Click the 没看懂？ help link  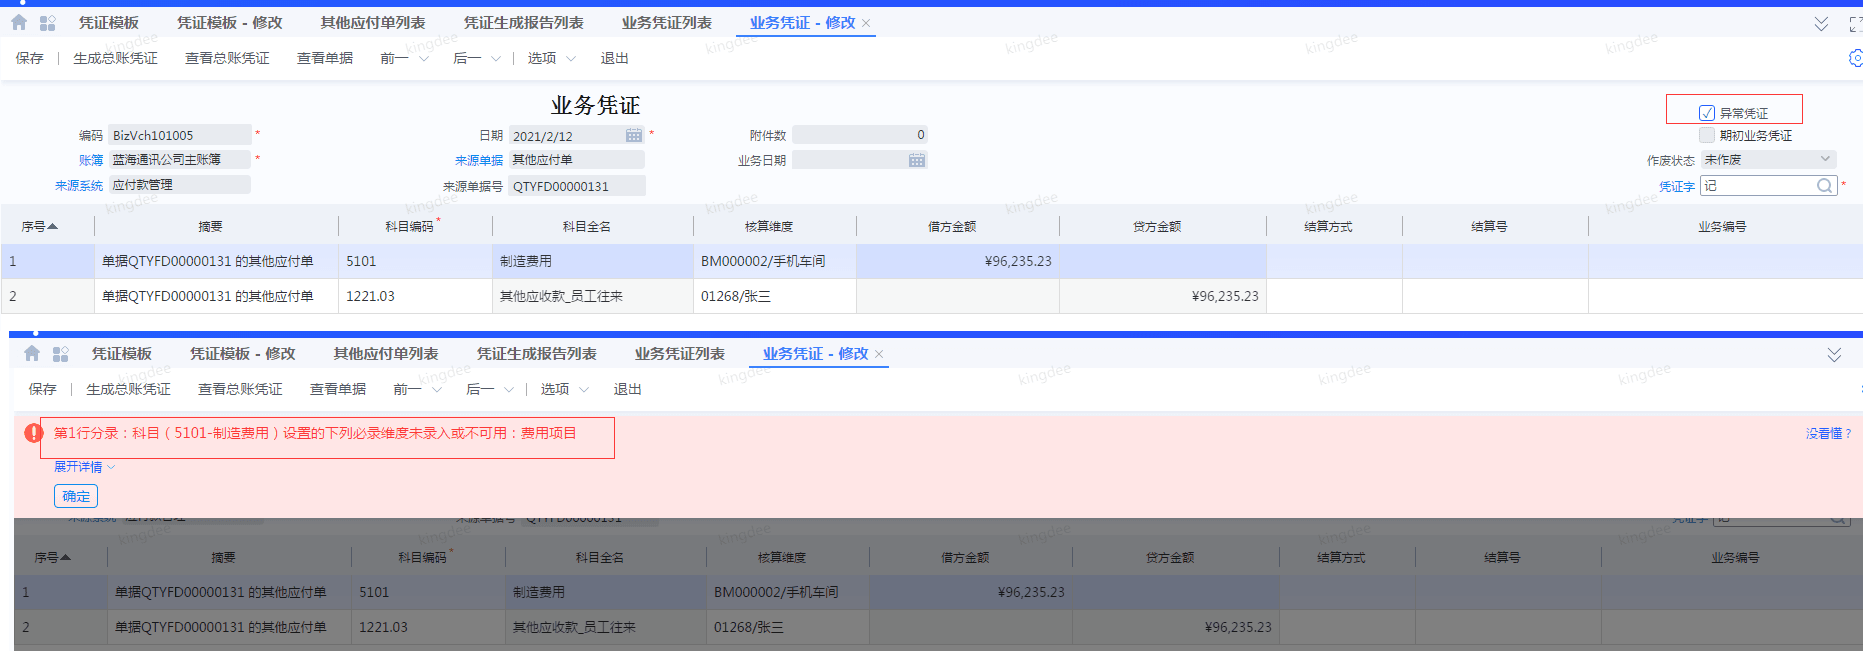tap(1828, 433)
